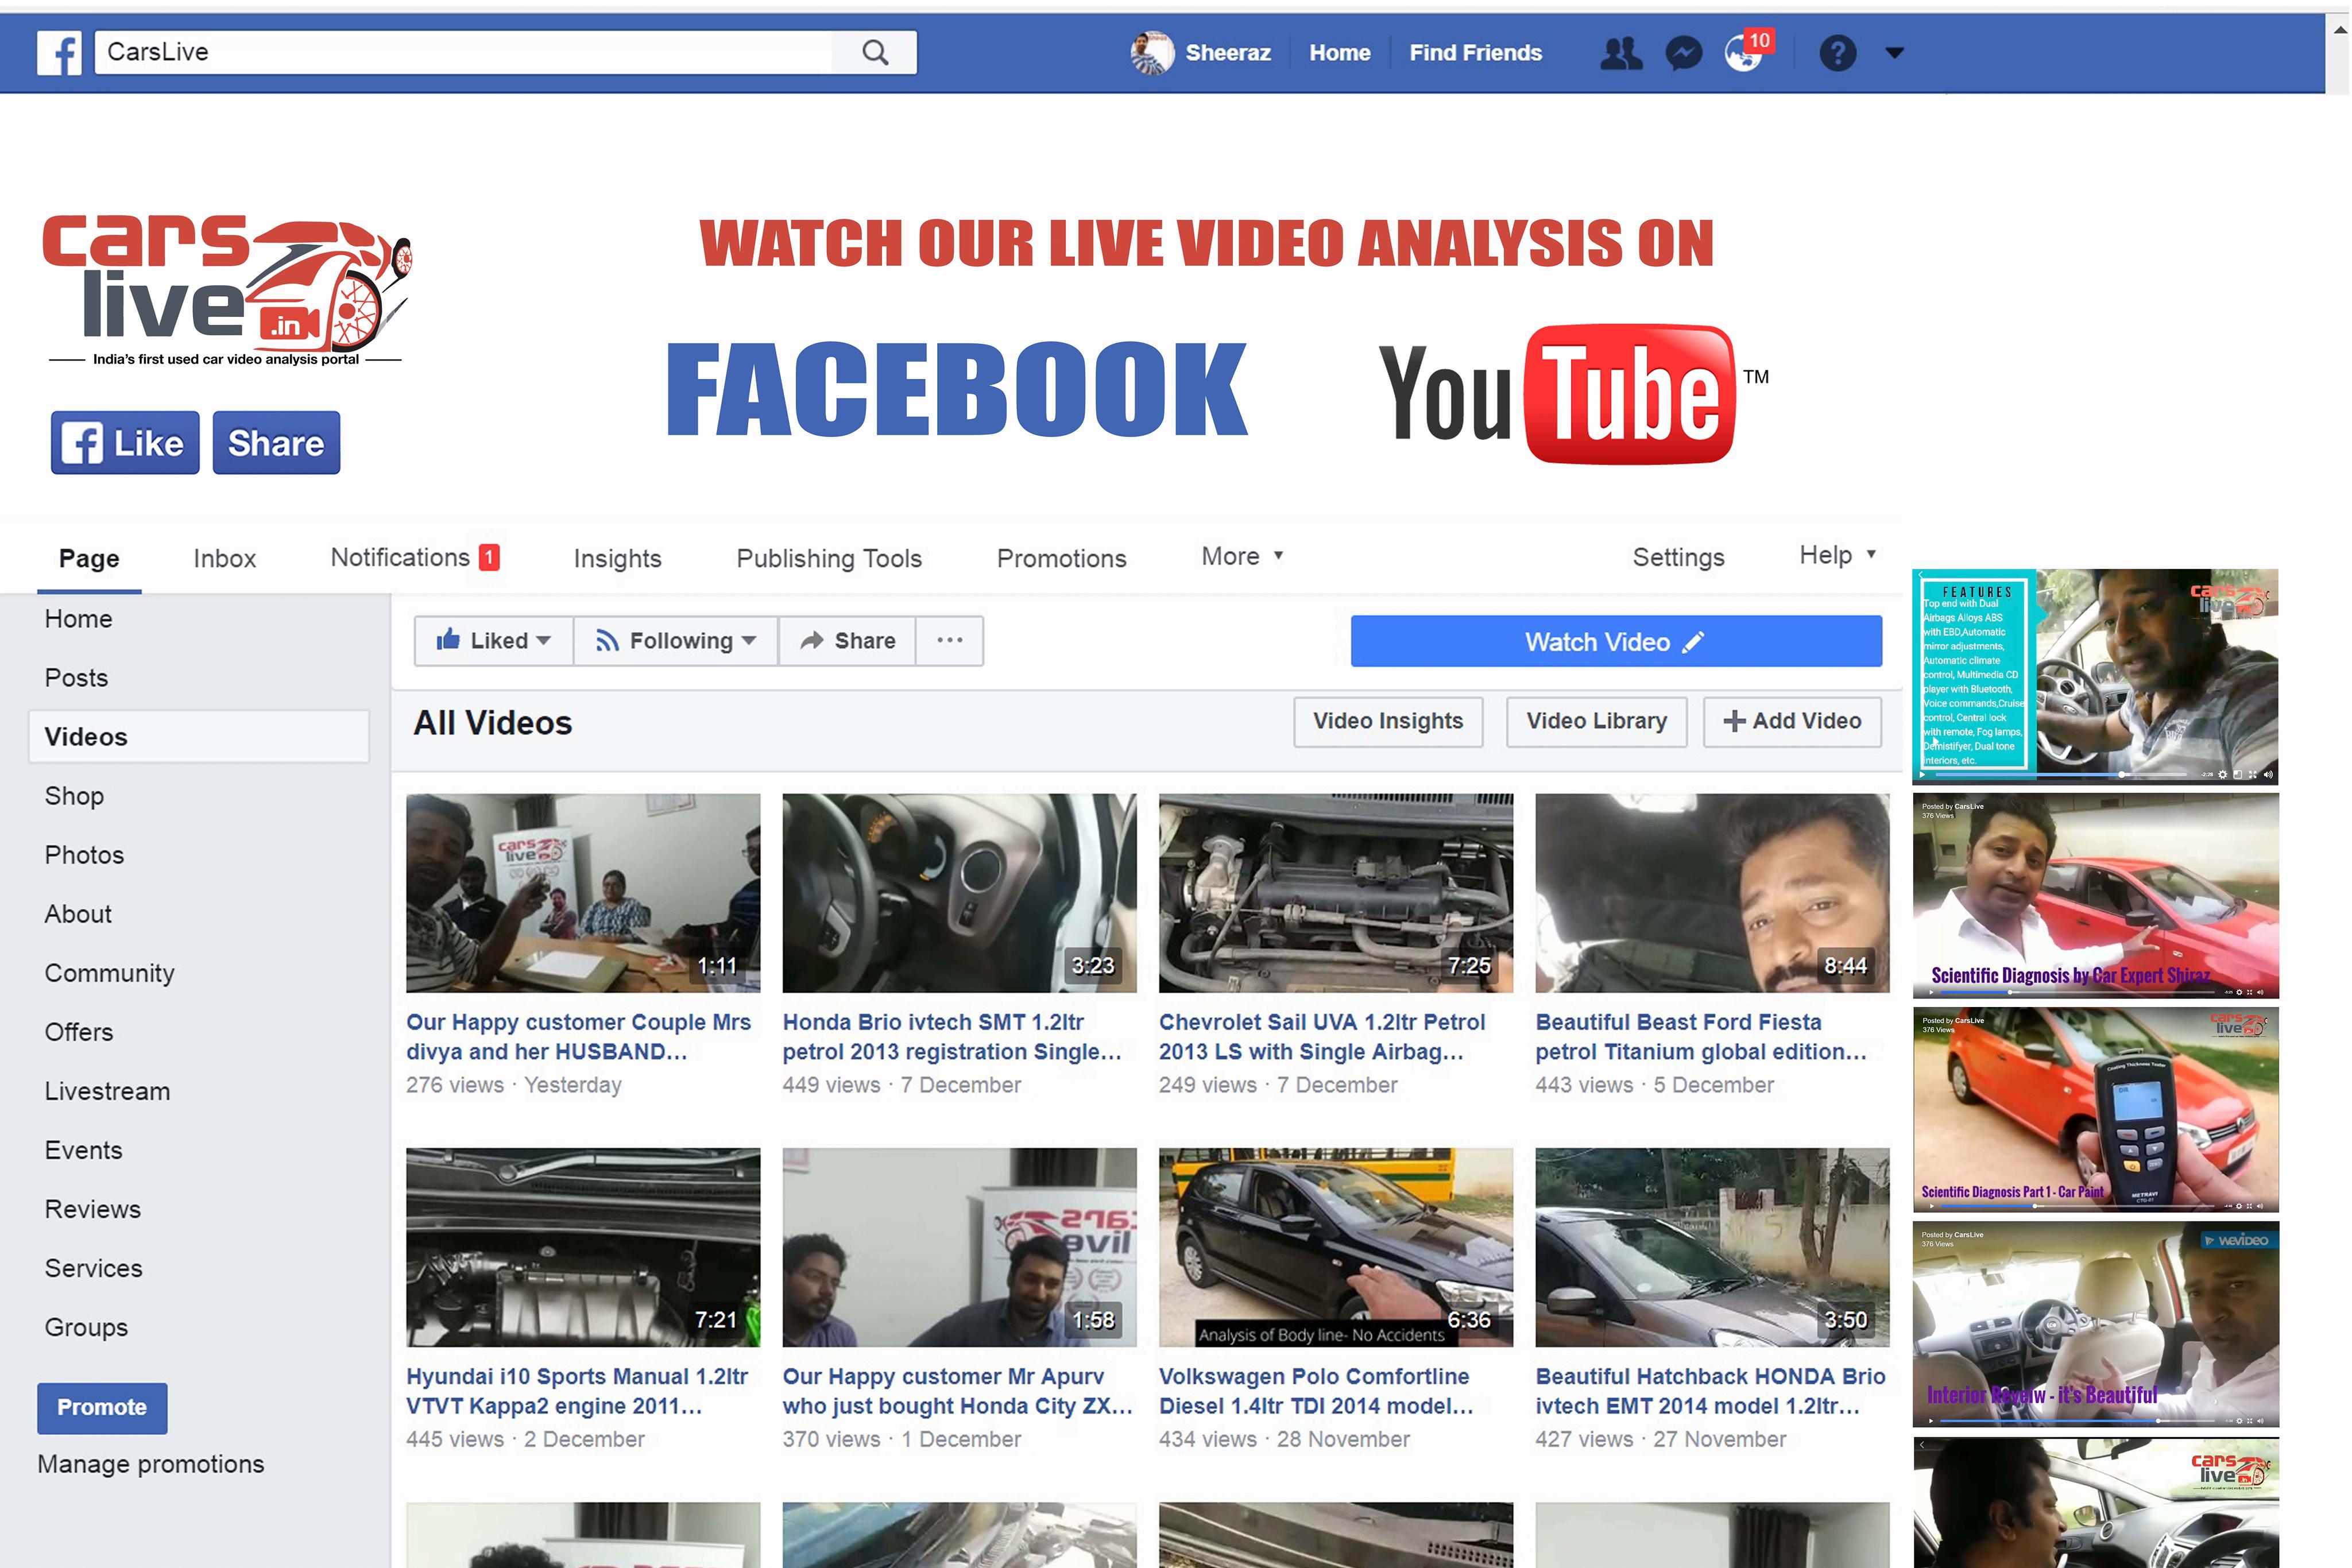Click the search magnifier icon

pos(875,52)
